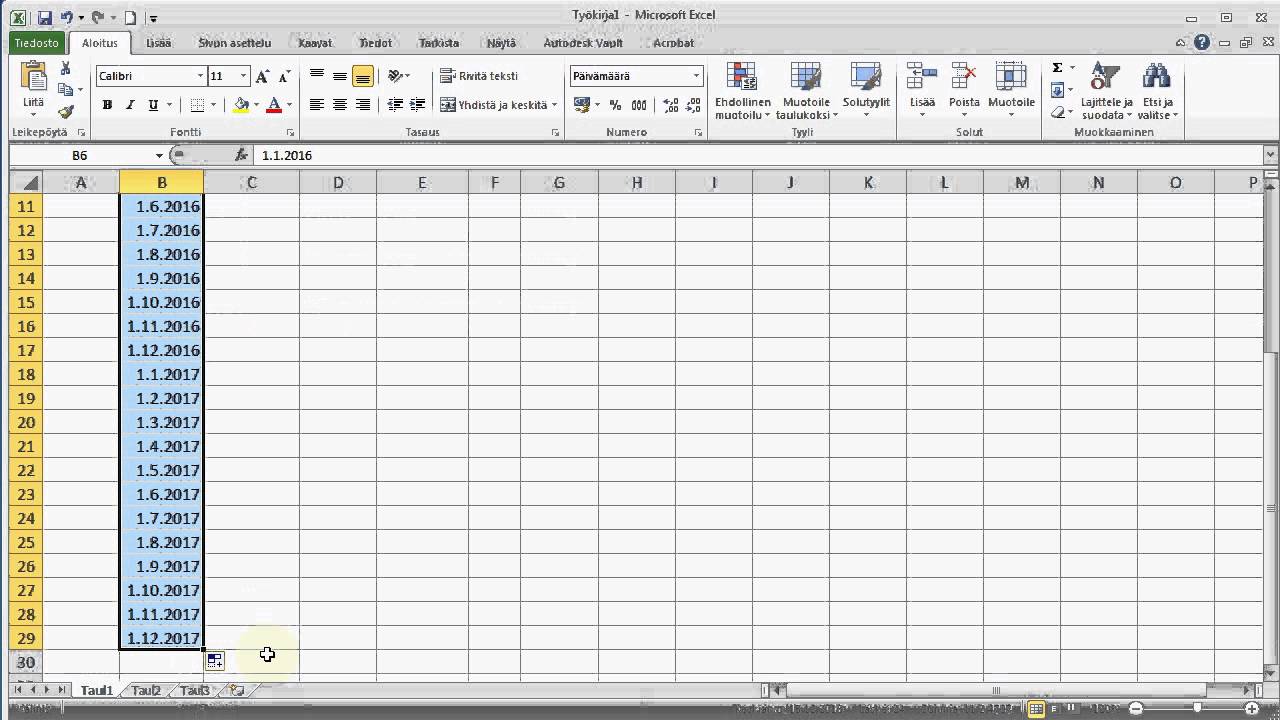Save the workbook from quick access toolbar
The image size is (1280, 720).
pos(43,18)
